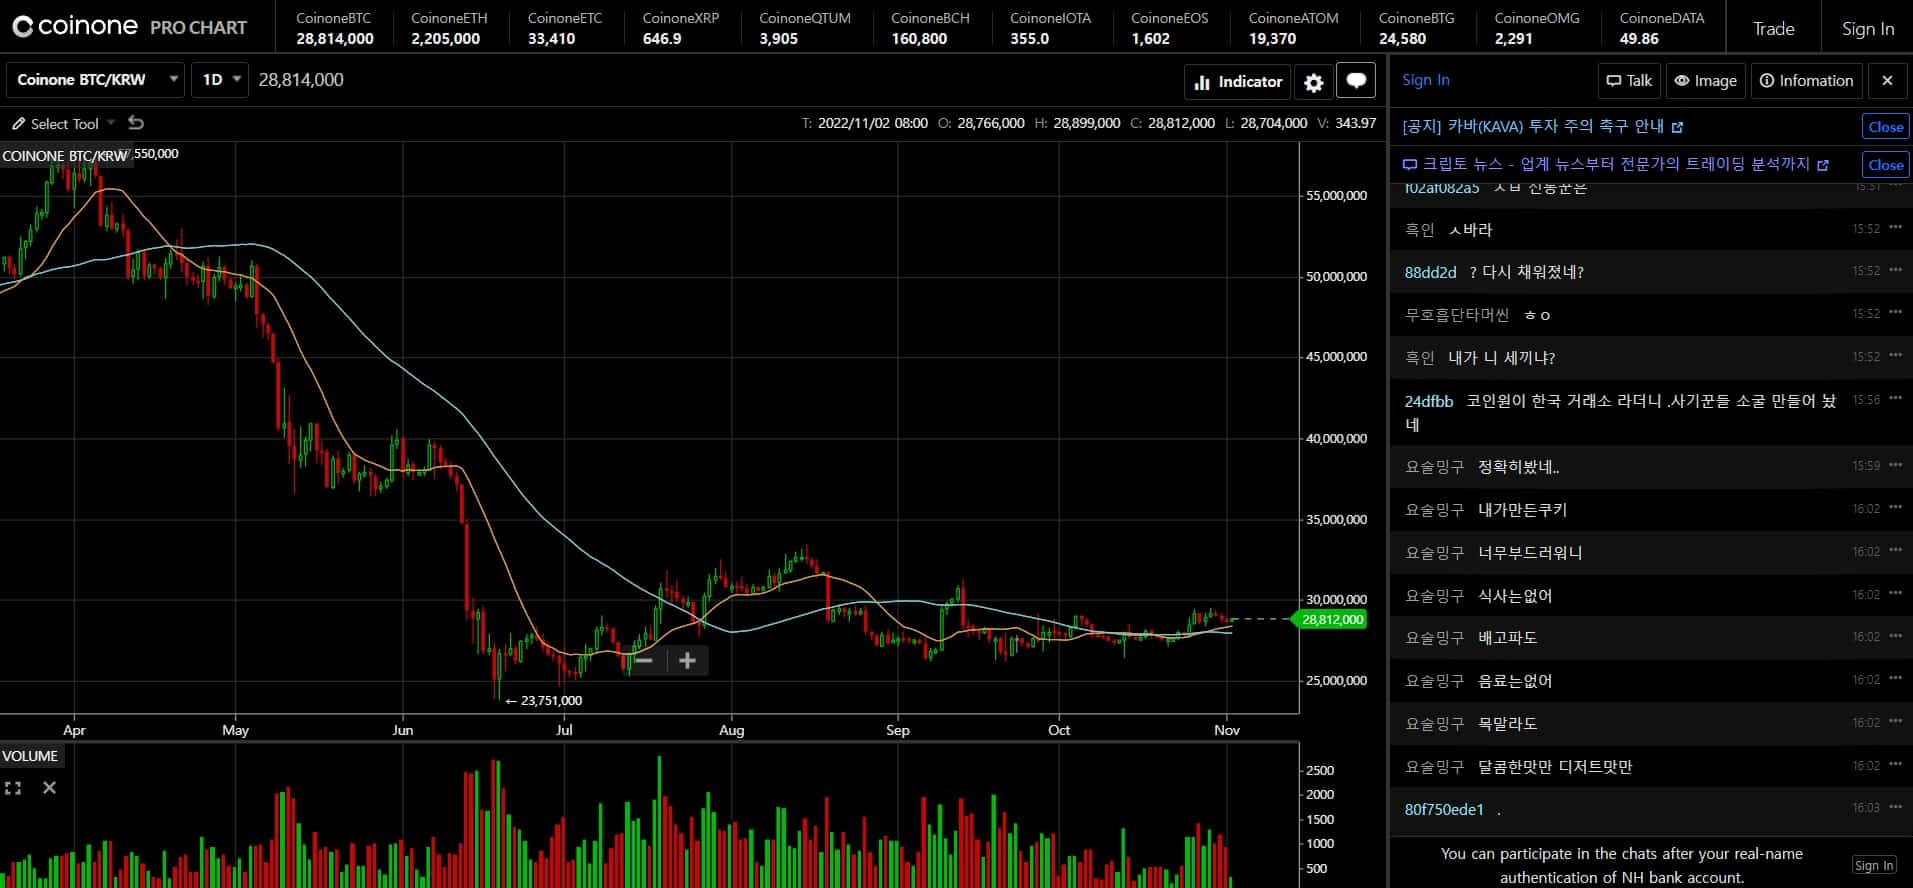This screenshot has width=1913, height=888.
Task: Select the CoinoneBTG ticker
Action: coord(1416,29)
